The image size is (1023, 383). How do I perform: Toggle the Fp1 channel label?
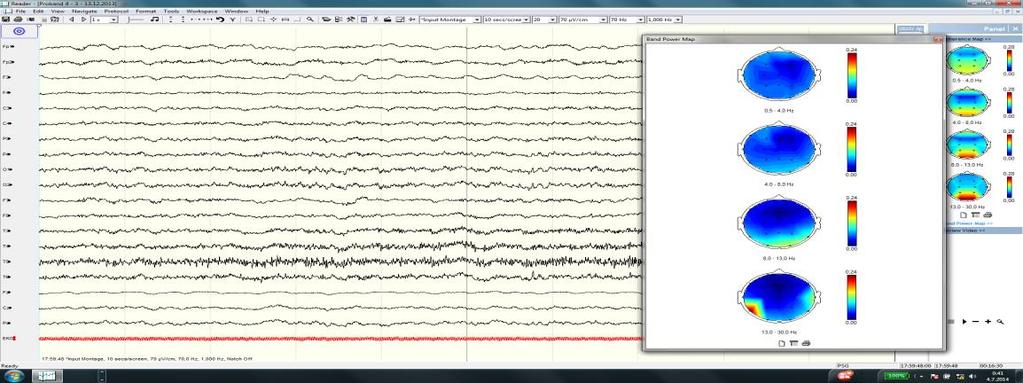click(x=8, y=47)
